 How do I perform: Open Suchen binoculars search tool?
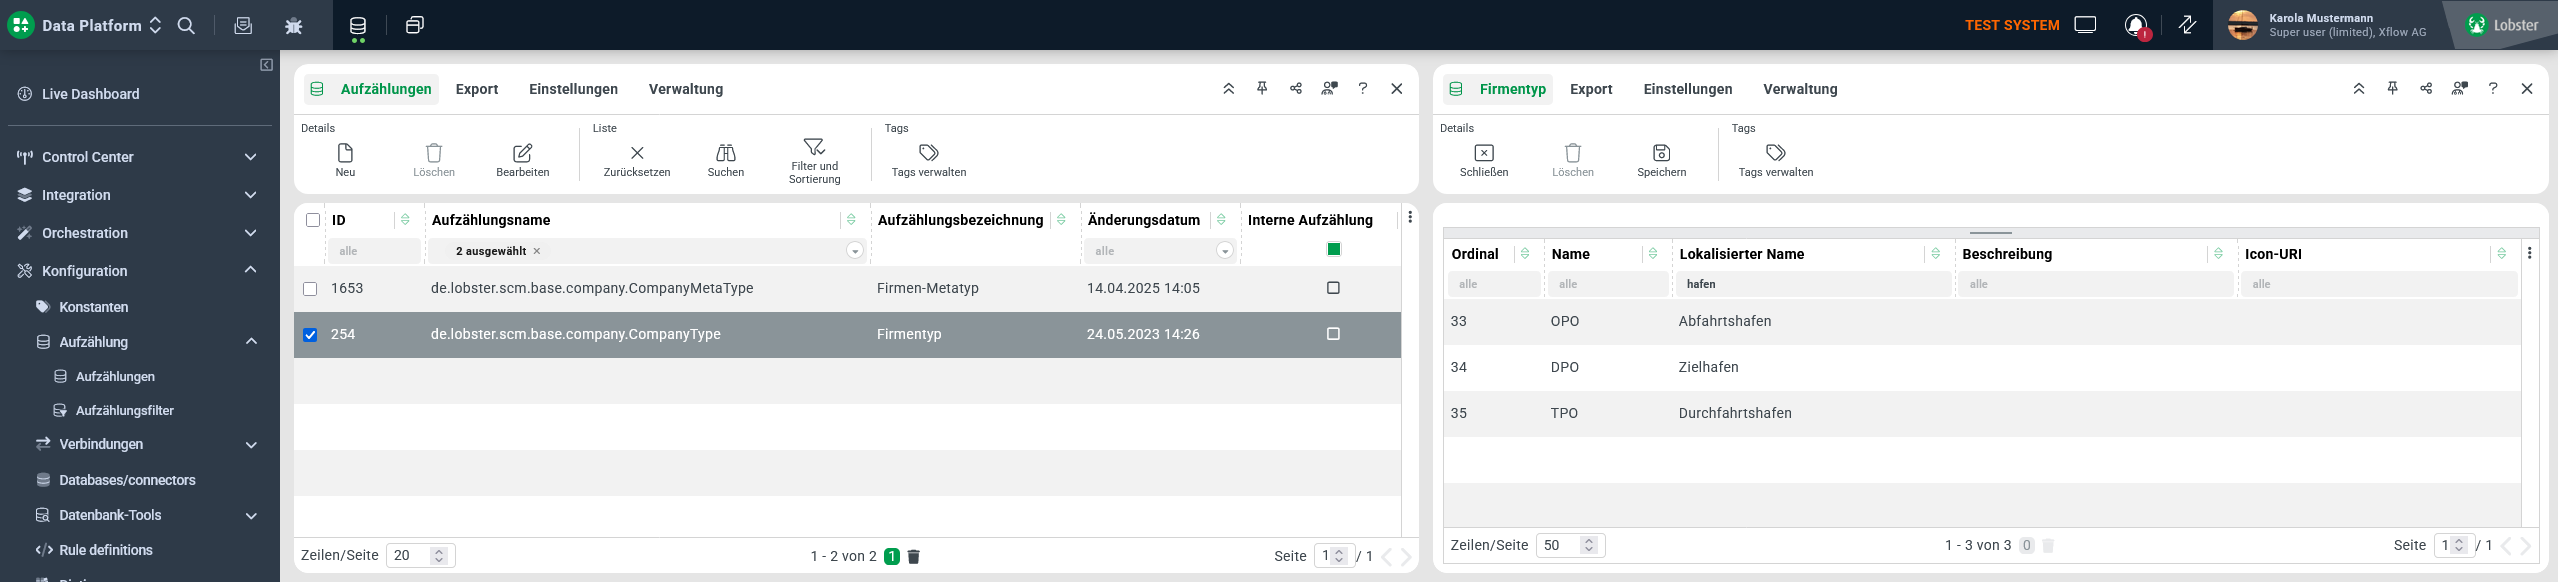point(725,153)
